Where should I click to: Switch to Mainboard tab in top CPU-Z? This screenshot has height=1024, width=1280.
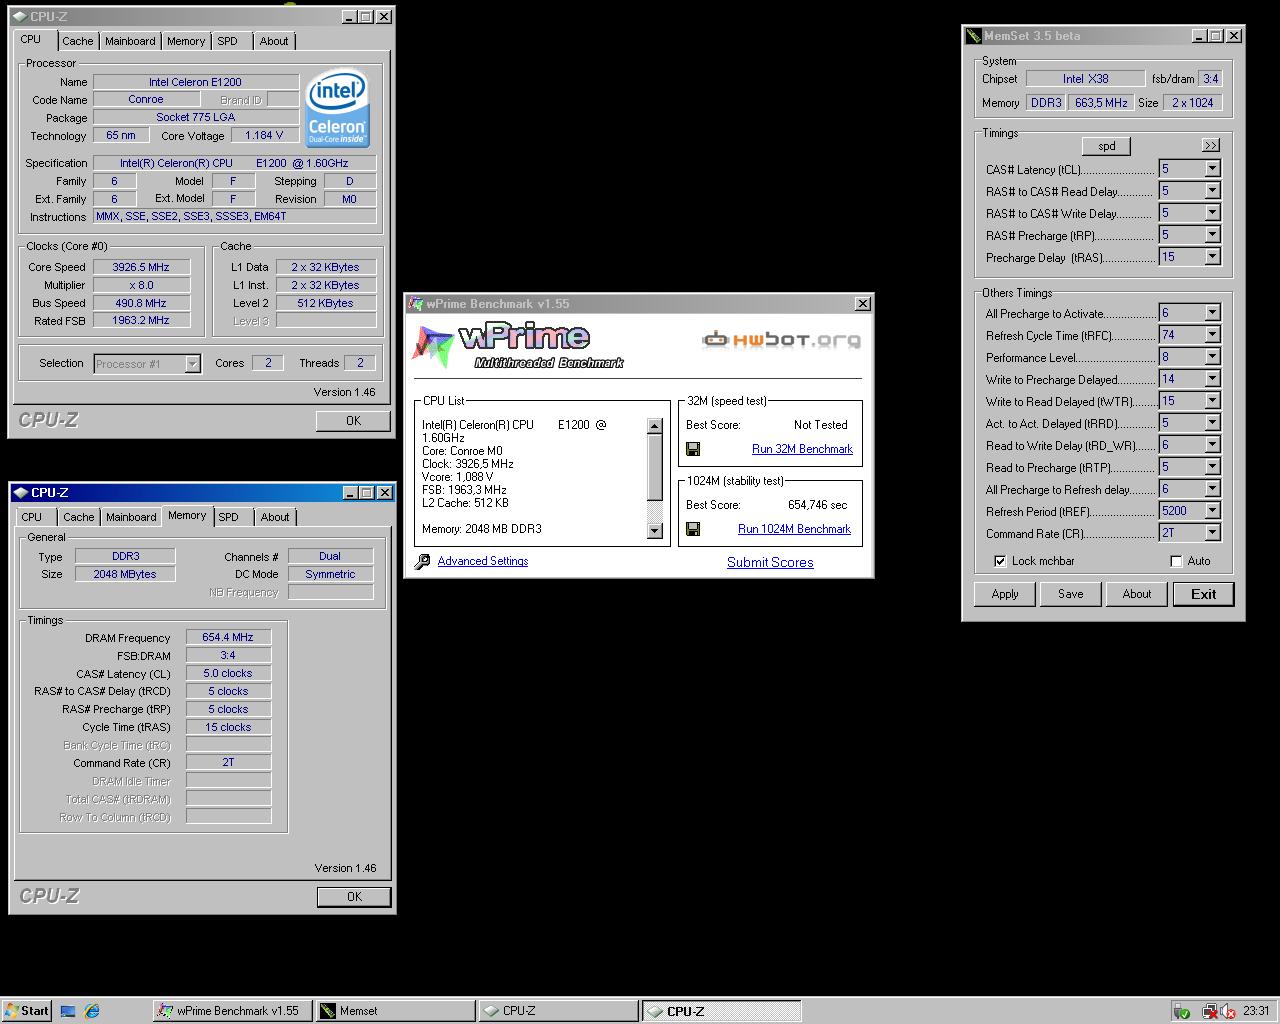pyautogui.click(x=130, y=41)
